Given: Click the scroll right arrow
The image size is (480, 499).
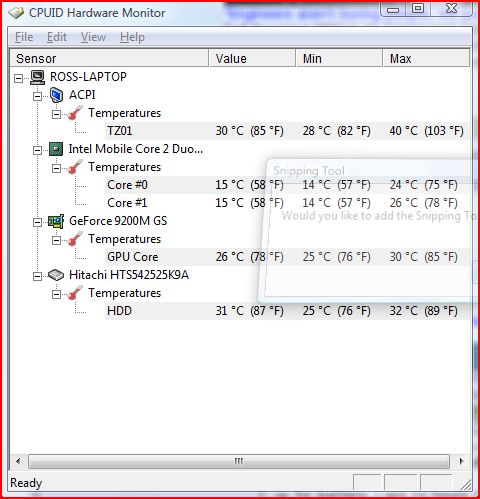Looking at the screenshot, I should (461, 462).
